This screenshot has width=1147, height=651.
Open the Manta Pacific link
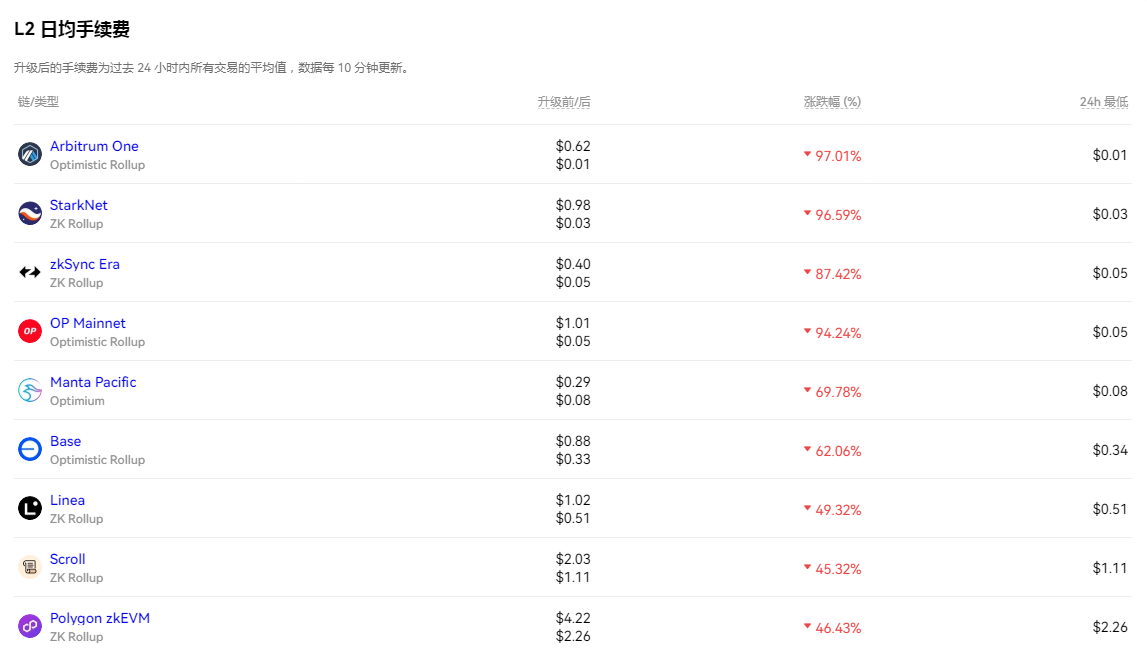[93, 382]
